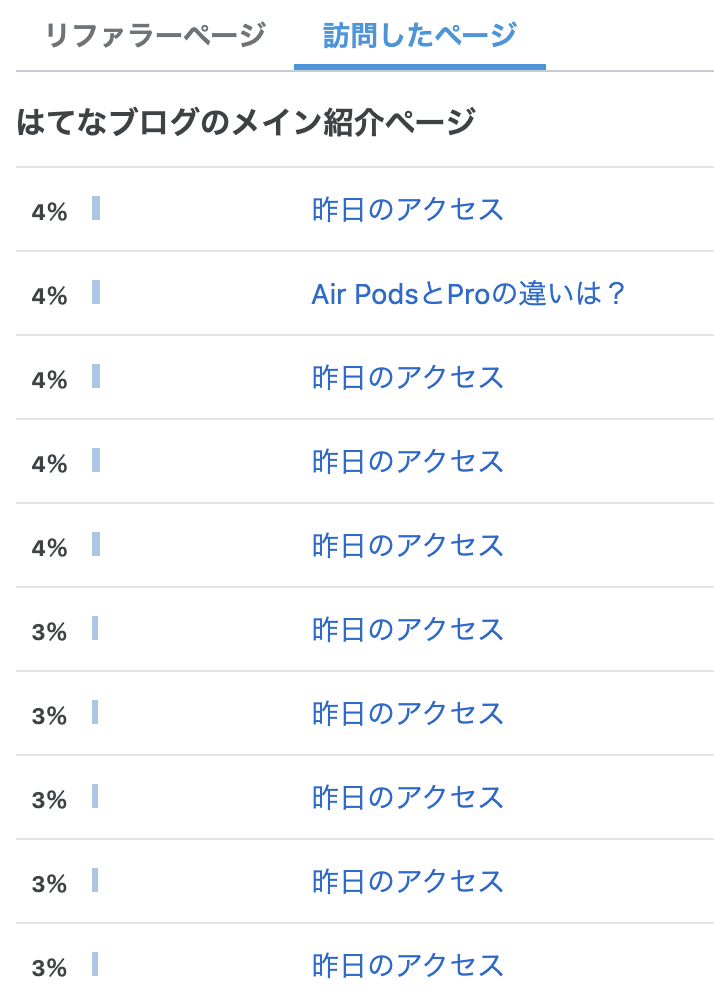Click the blue underline beneath 訪問したページ
Viewport: 714px width, 1006px height.
pos(420,67)
